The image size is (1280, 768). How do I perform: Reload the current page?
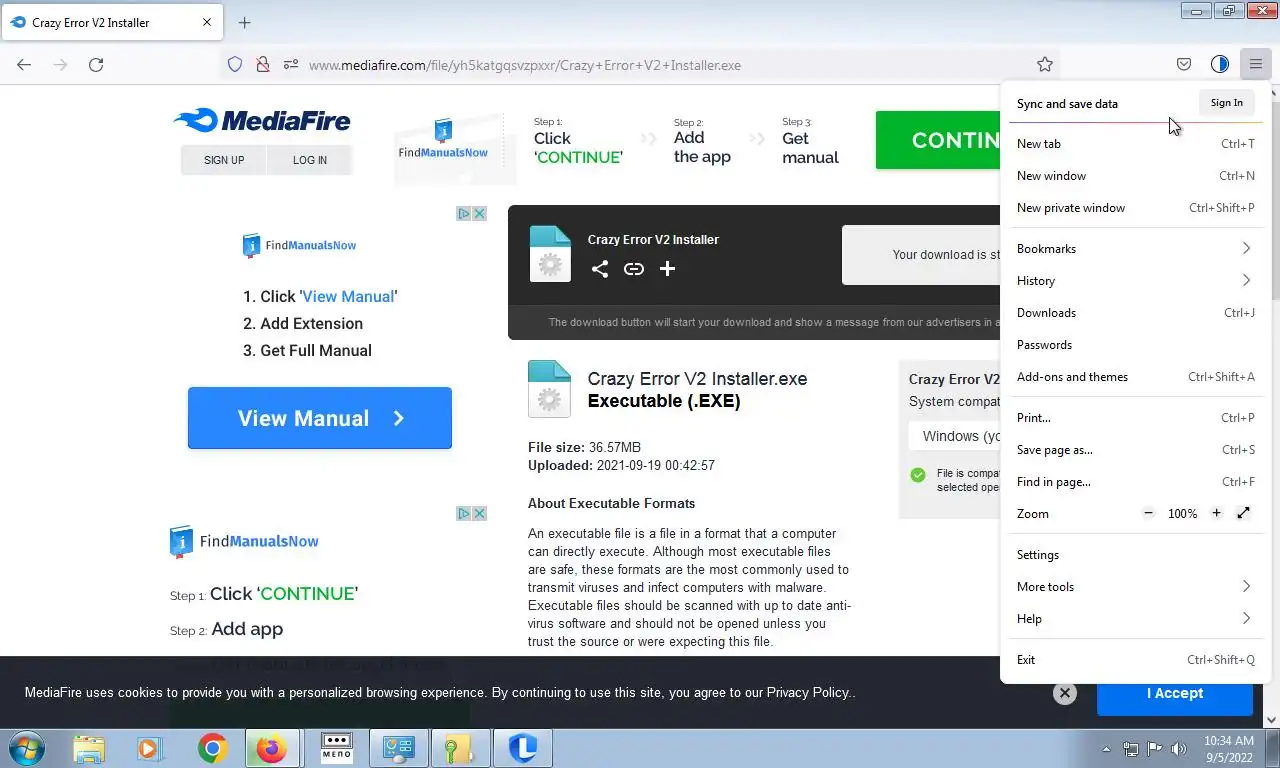96,65
